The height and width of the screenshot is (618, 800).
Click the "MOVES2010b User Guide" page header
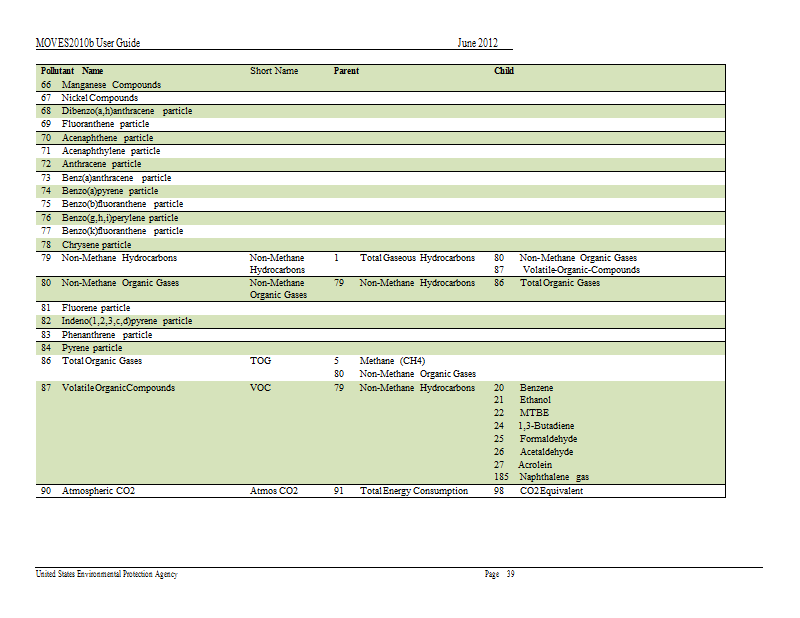[x=87, y=43]
